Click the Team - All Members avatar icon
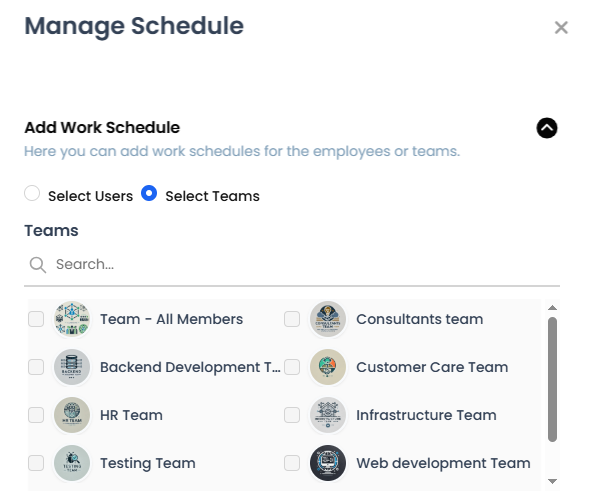 point(72,319)
